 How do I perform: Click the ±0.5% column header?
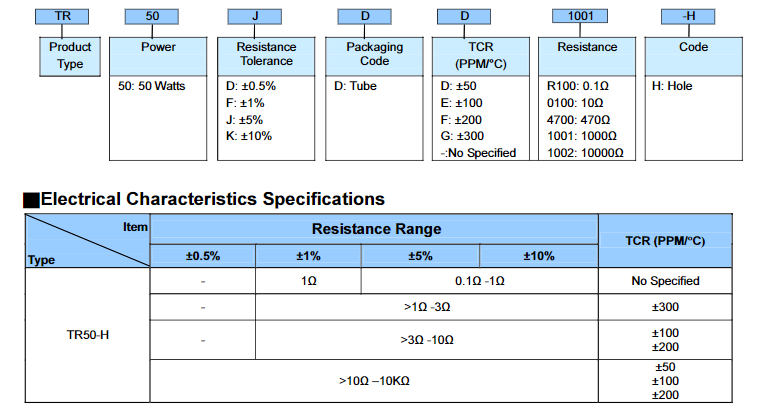pyautogui.click(x=203, y=256)
